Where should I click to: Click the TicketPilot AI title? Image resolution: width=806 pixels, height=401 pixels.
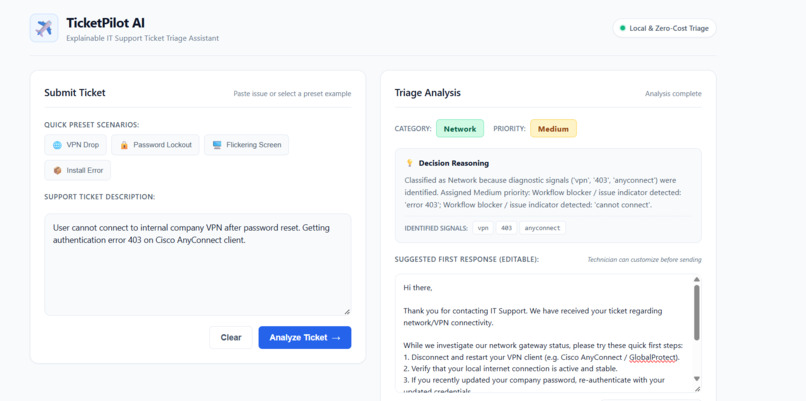point(105,23)
